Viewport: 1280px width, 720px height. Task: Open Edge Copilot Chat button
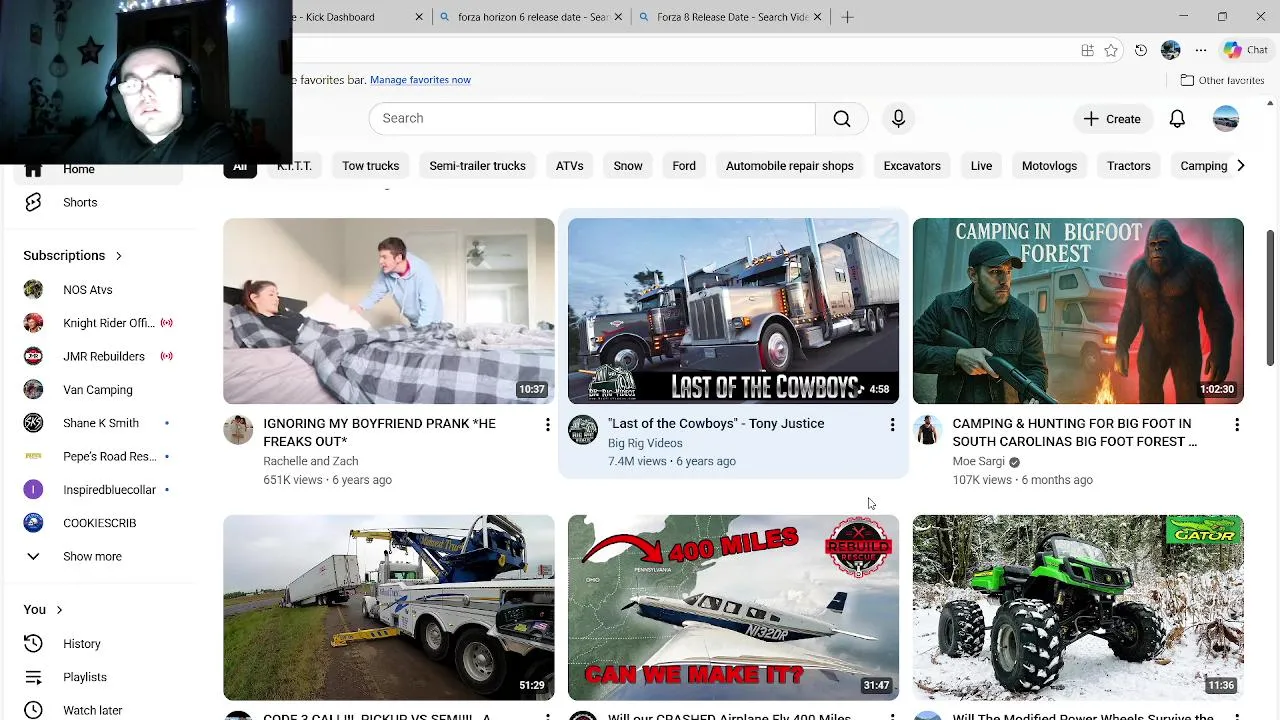[x=1246, y=50]
